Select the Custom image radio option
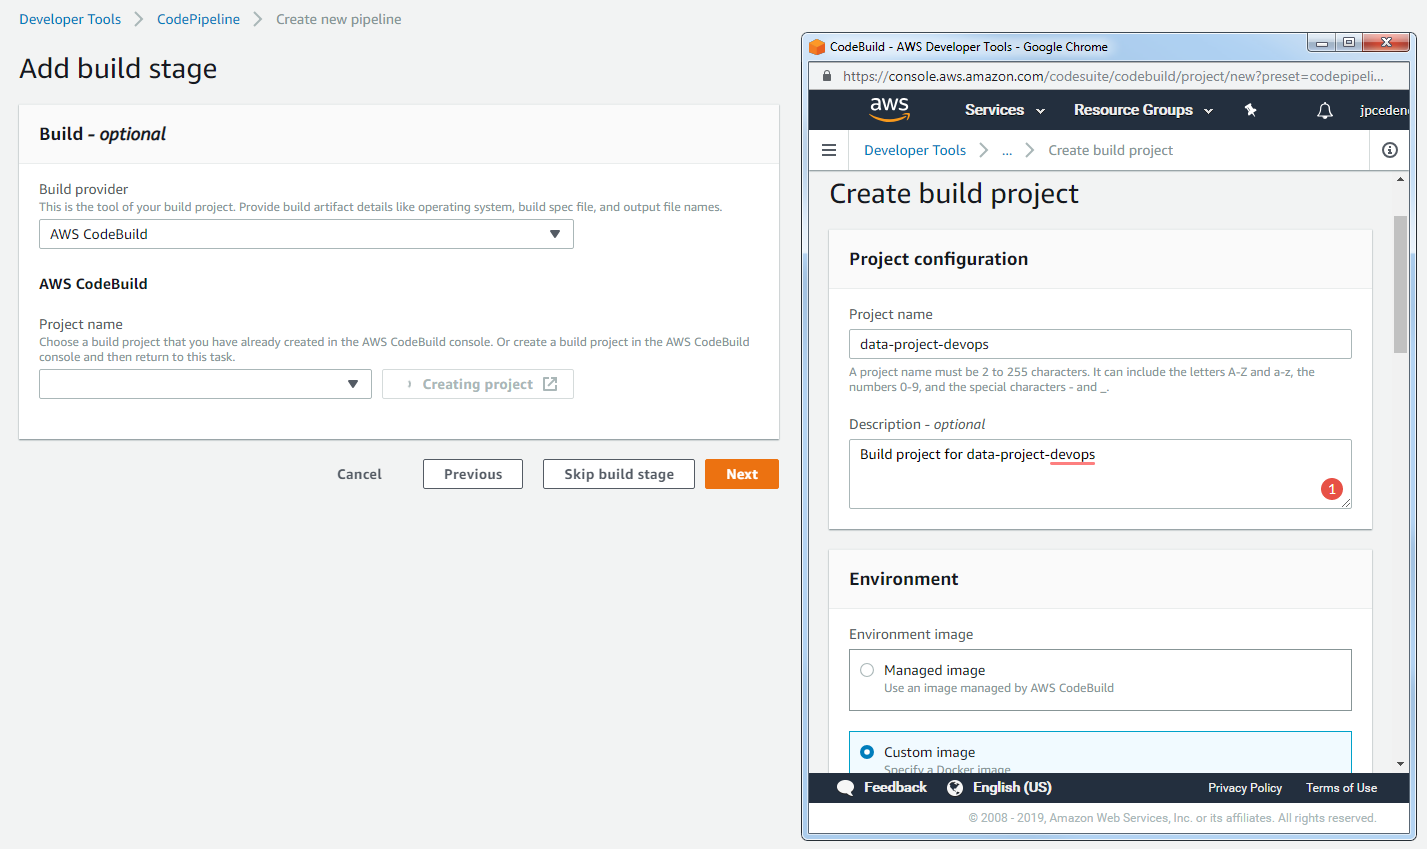1427x849 pixels. (x=867, y=752)
